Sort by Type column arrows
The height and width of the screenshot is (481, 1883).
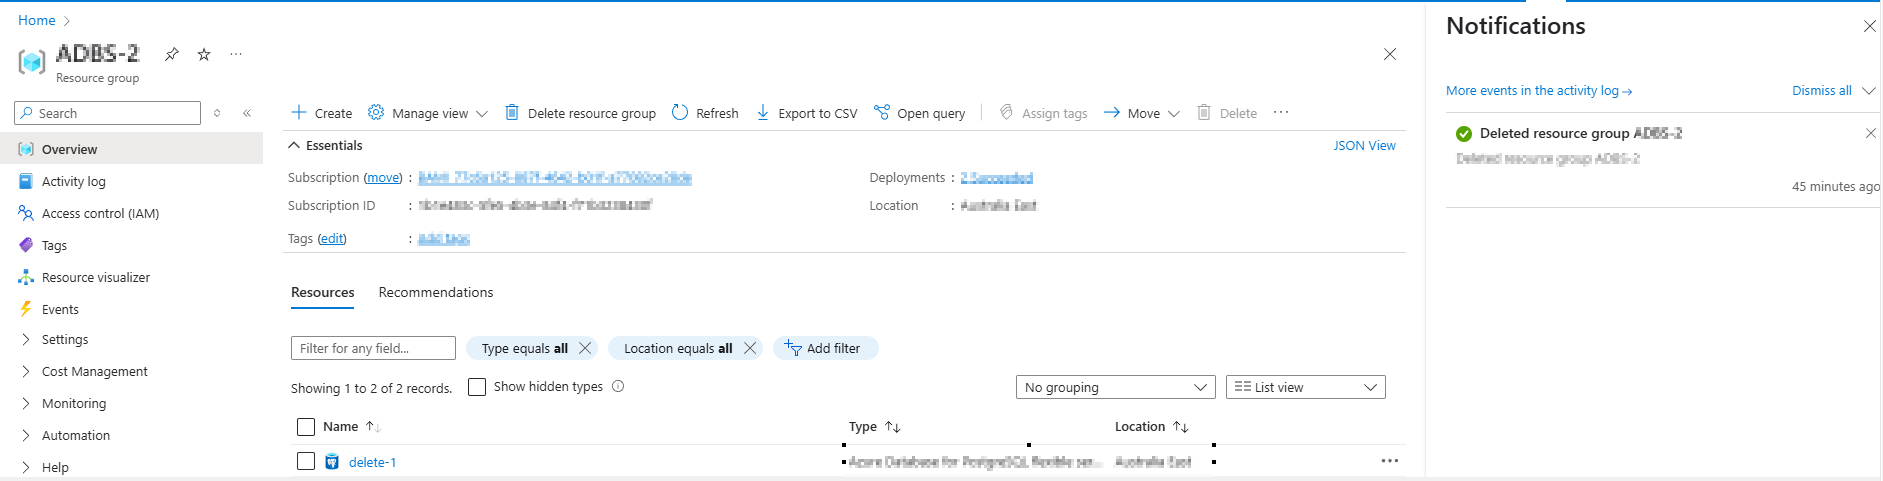[x=893, y=427]
